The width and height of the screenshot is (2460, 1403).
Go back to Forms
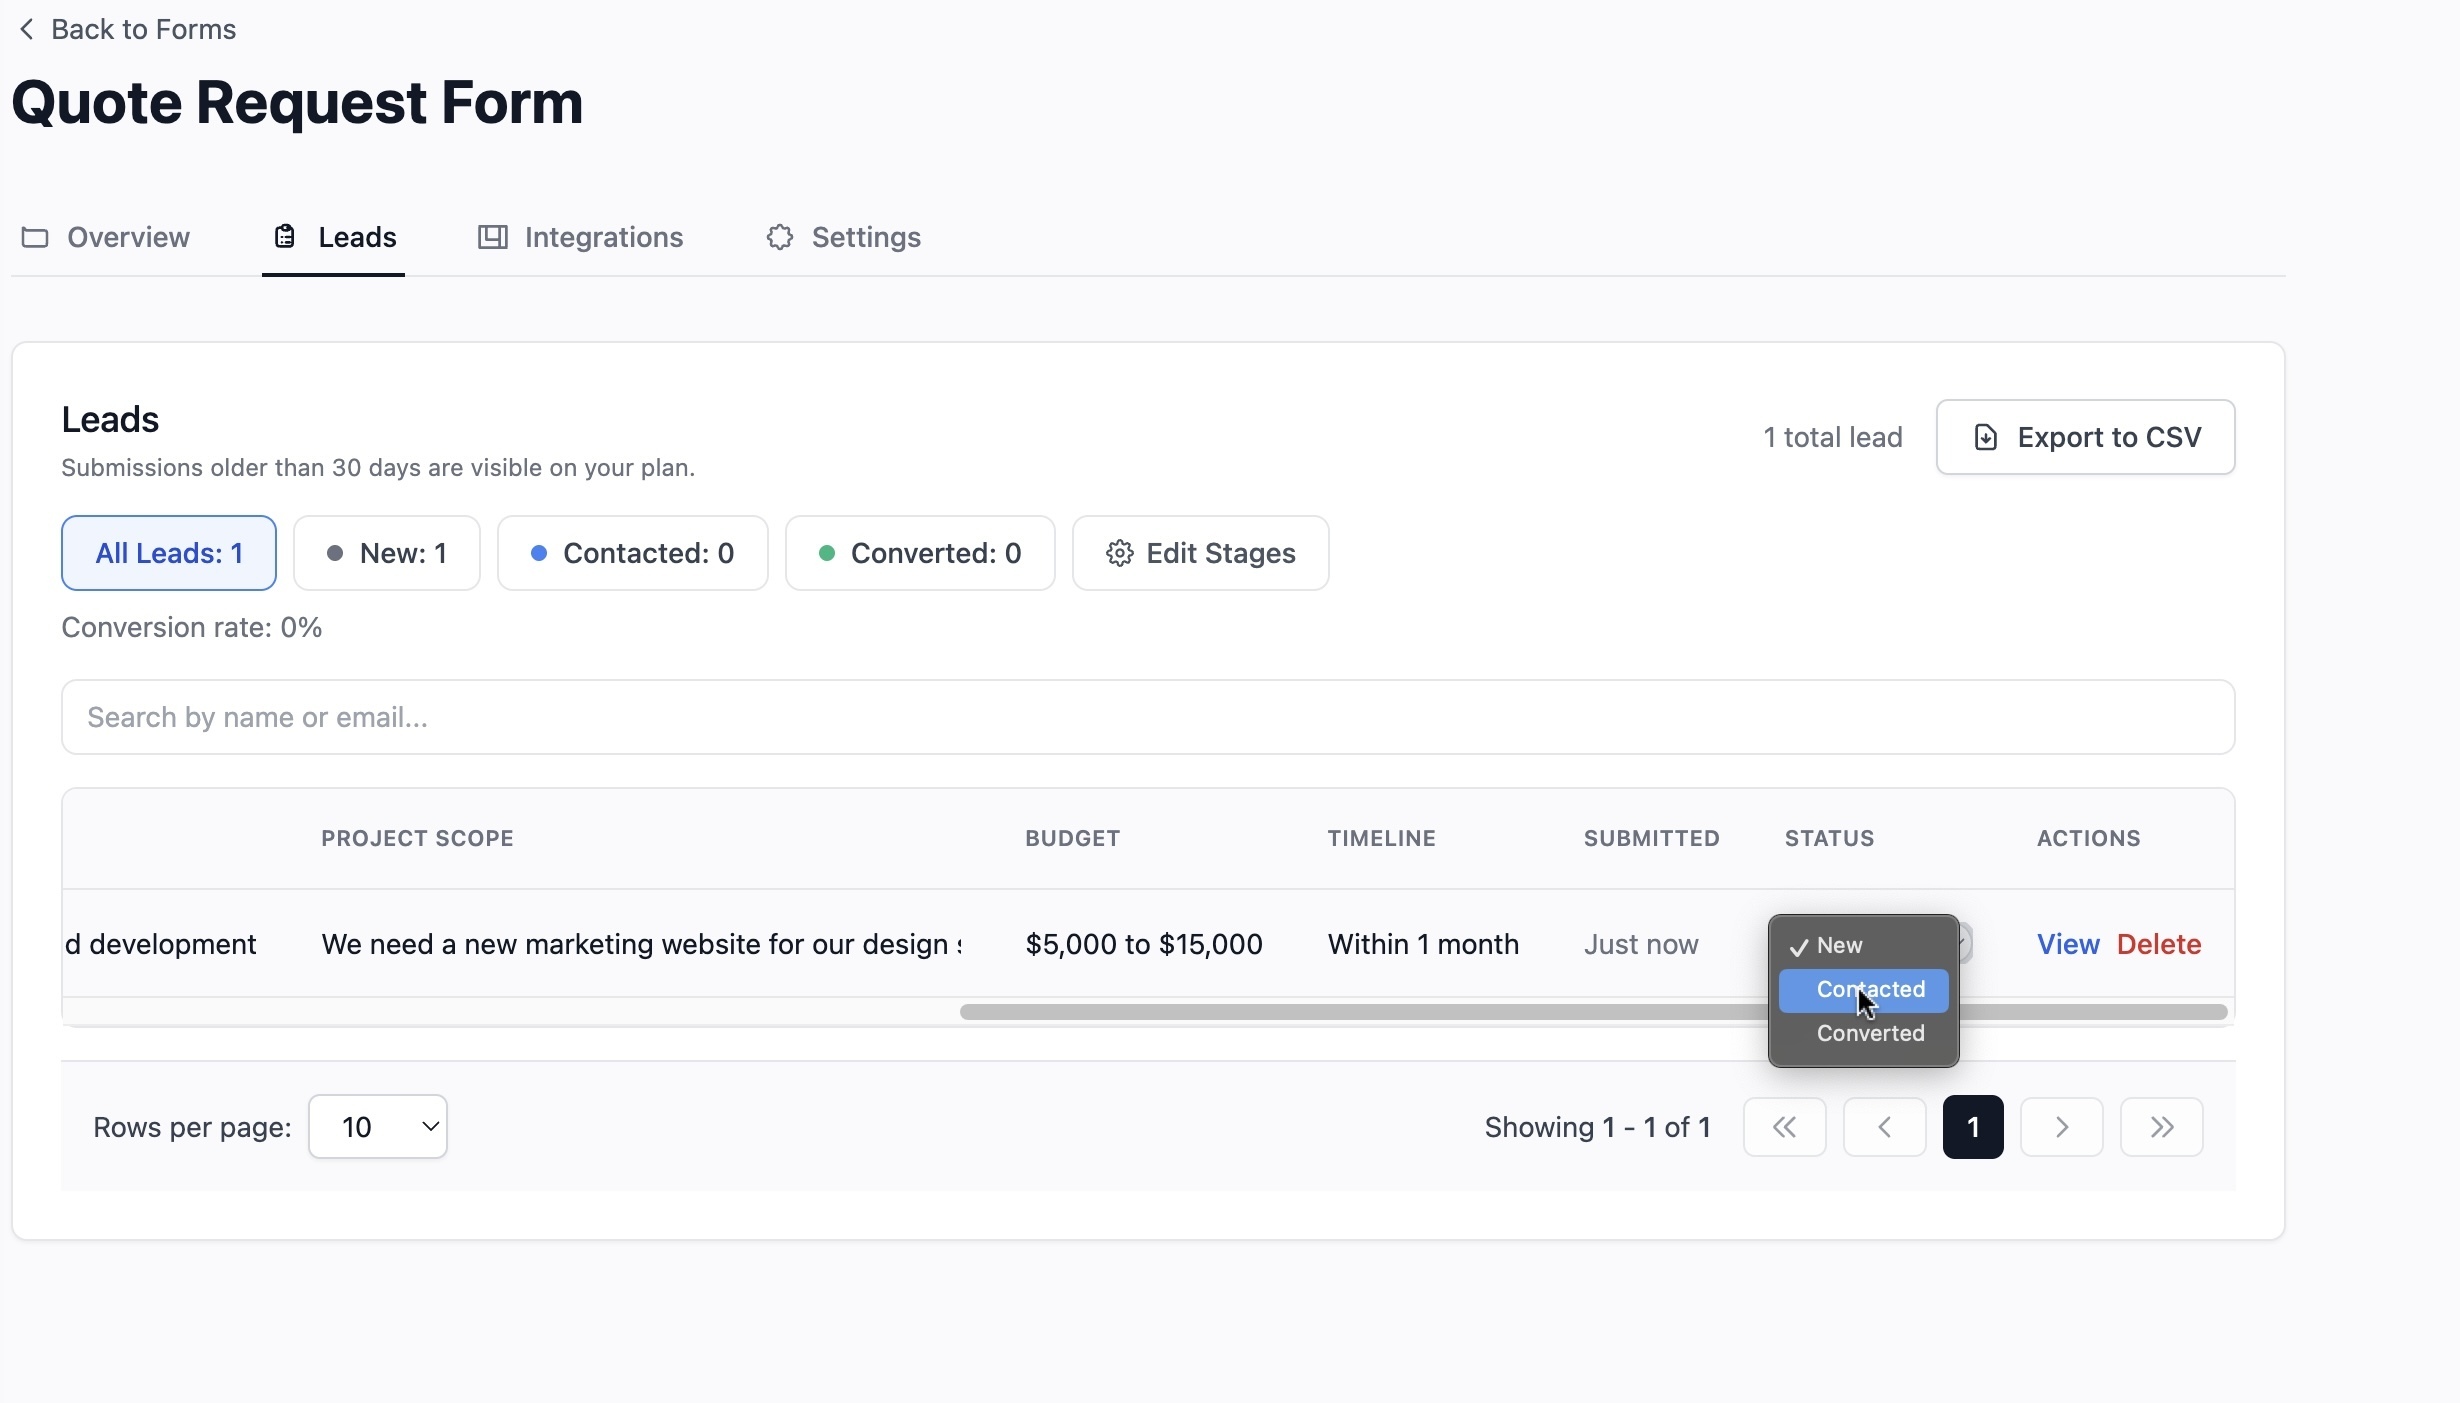127,30
